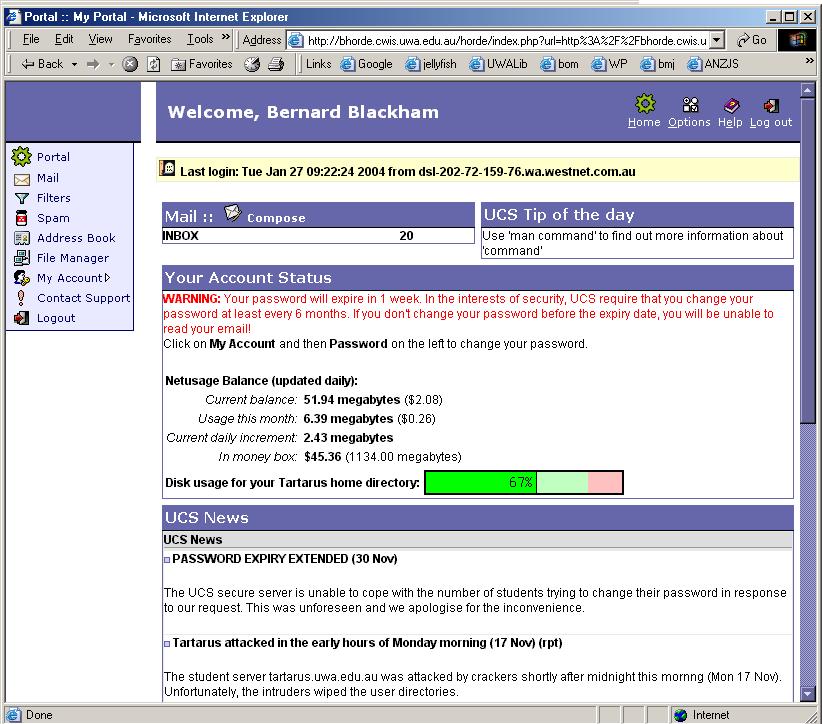Click the Compose envelope icon
The width and height of the screenshot is (822, 724).
click(232, 213)
